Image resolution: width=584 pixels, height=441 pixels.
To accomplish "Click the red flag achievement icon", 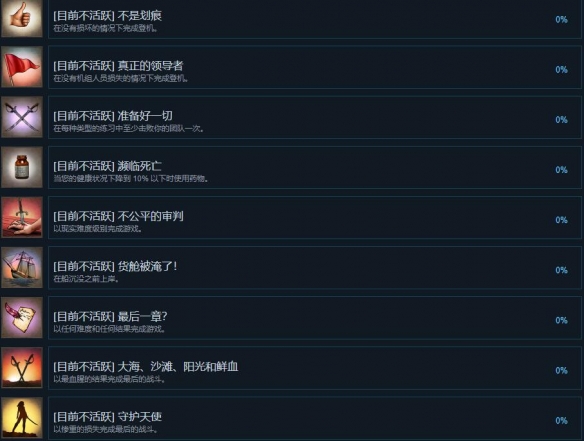I will coord(22,67).
